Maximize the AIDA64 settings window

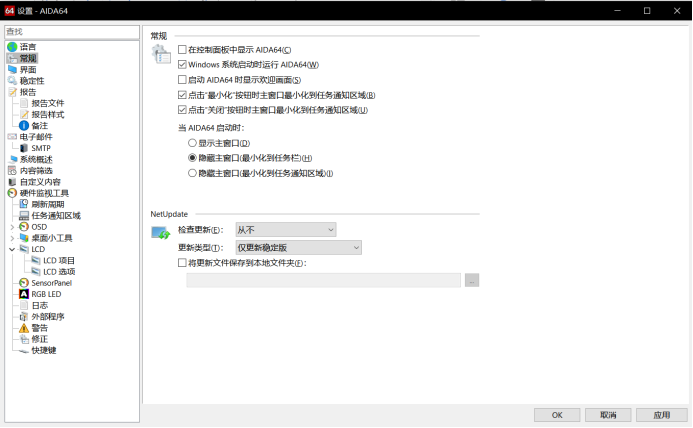point(647,11)
